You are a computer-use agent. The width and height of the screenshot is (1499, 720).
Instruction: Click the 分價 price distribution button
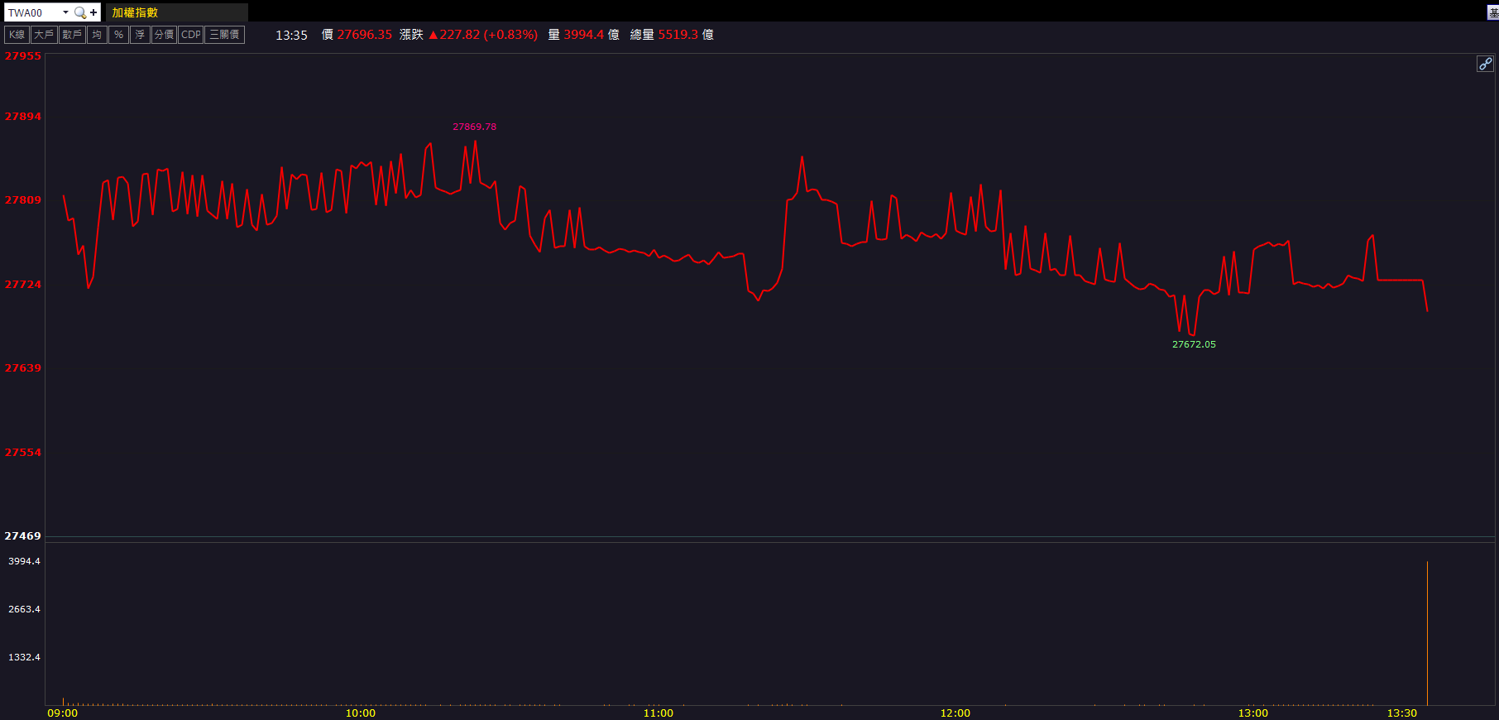click(164, 35)
